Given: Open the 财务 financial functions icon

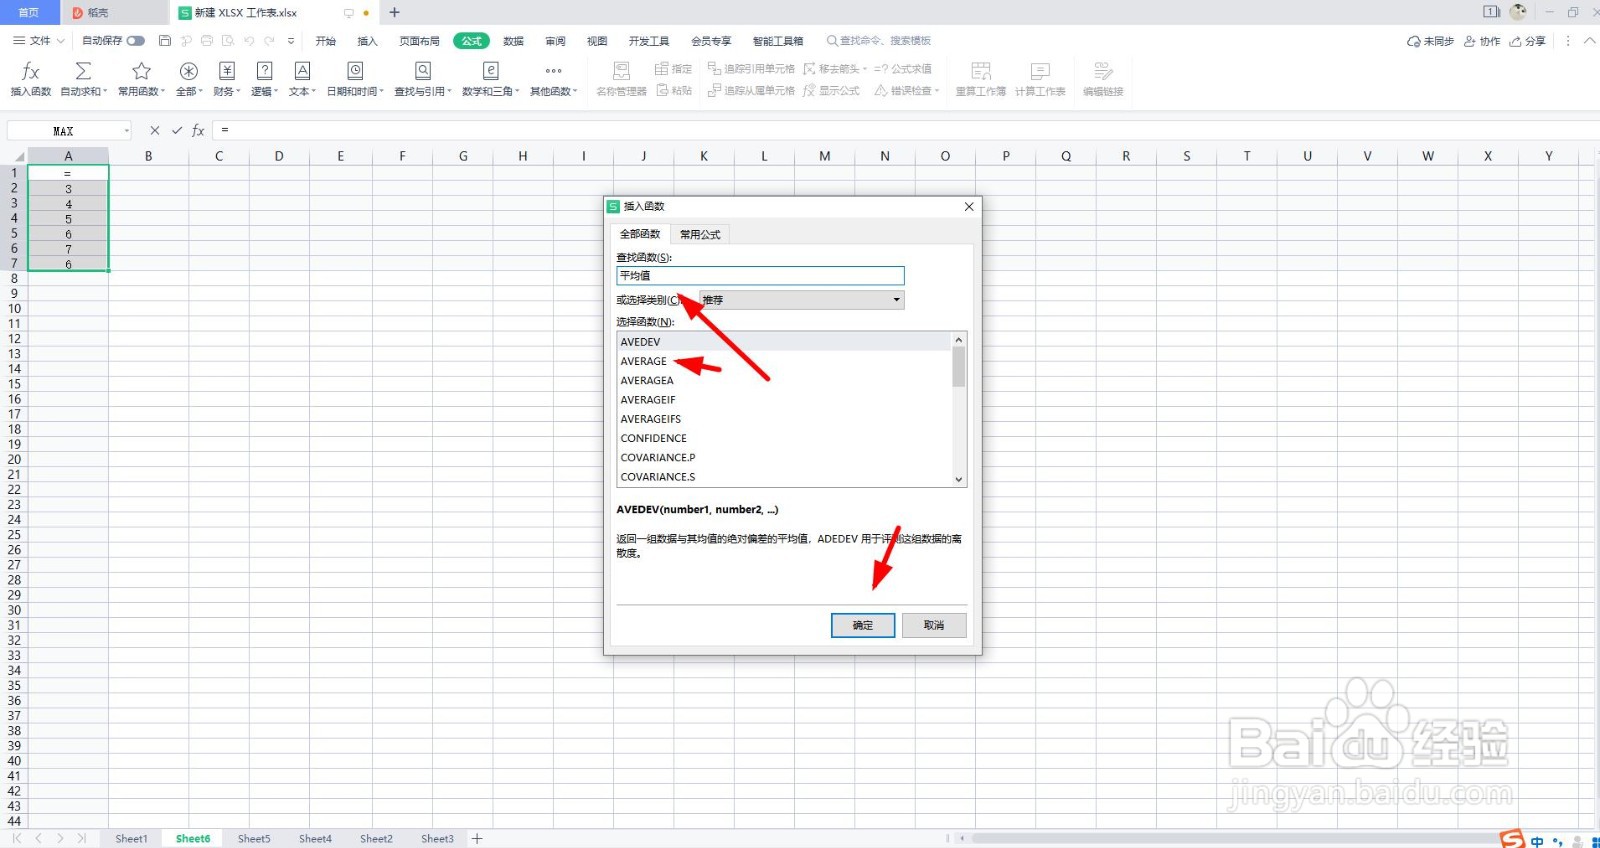Looking at the screenshot, I should pos(227,71).
